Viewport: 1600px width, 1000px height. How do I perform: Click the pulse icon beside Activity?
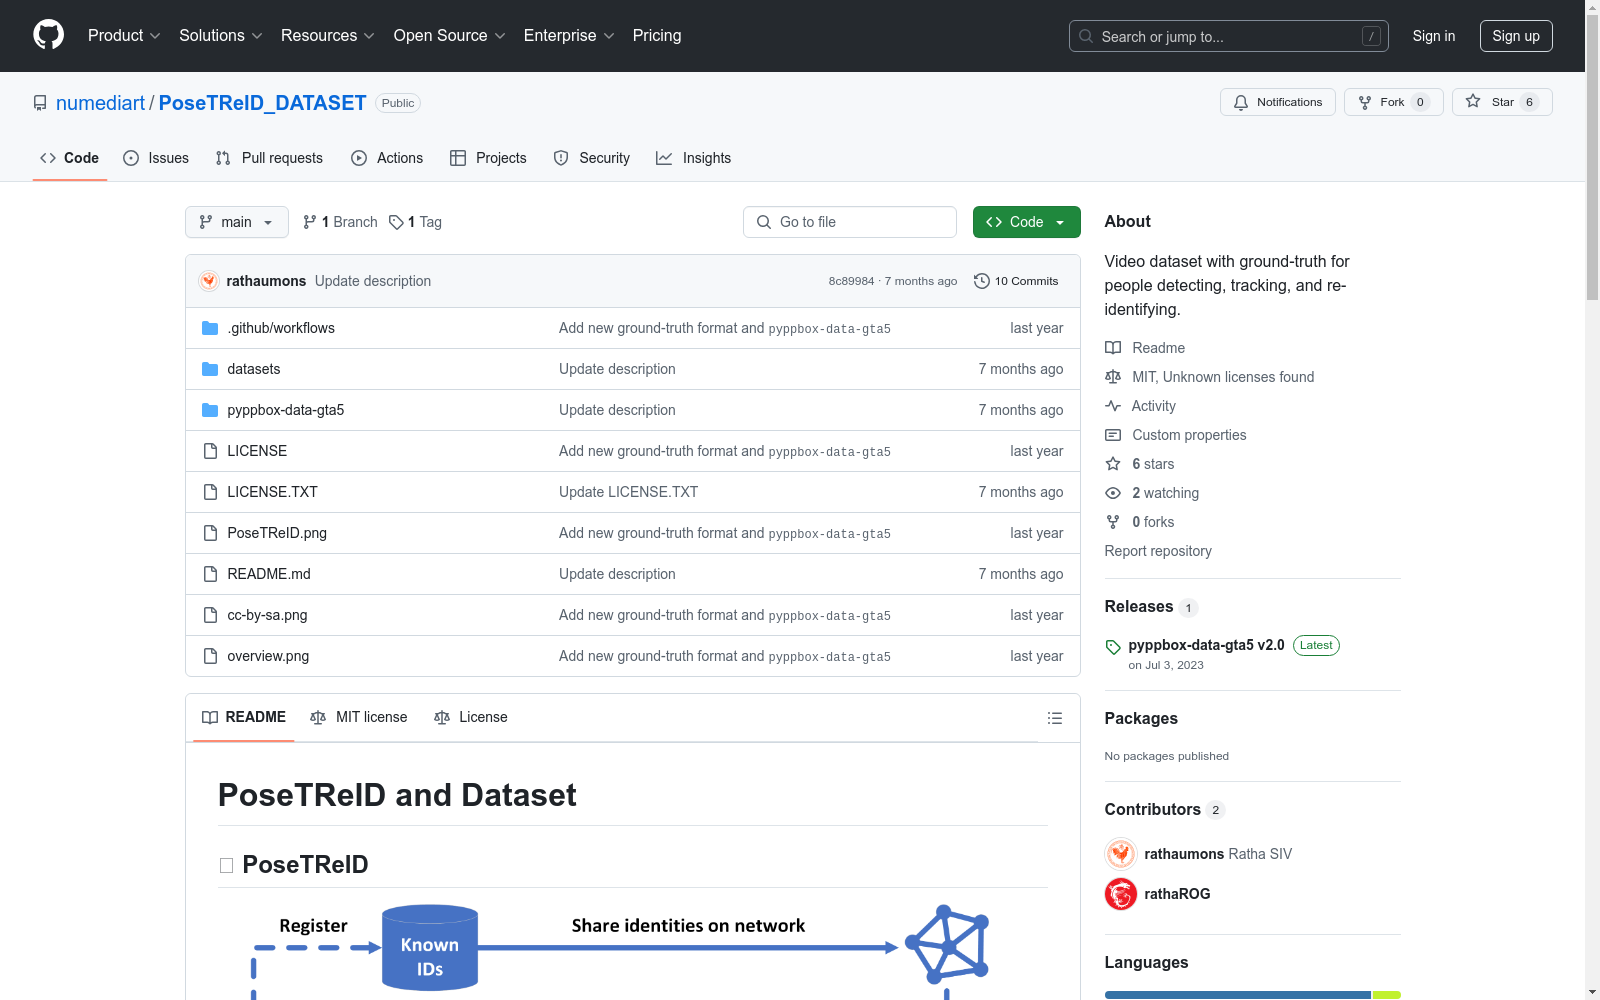[x=1113, y=406]
